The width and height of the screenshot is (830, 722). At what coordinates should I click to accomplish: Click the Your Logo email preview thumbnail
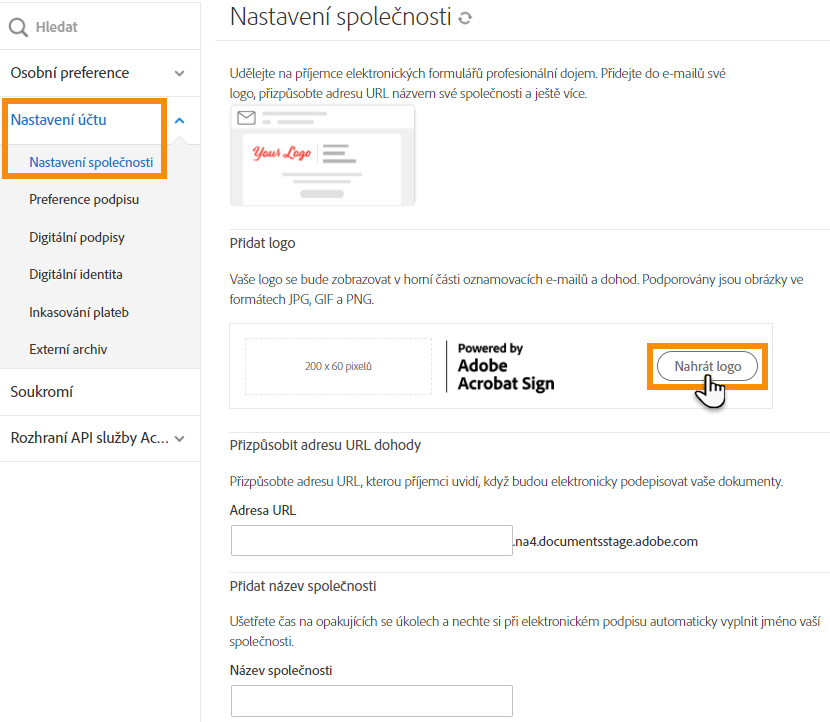click(322, 156)
